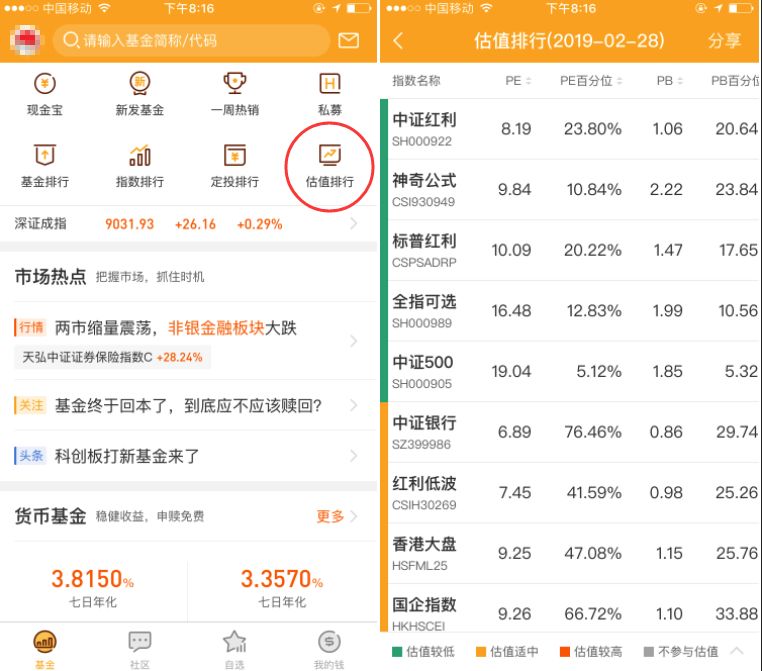
Task: Tap 货币基金 section title
Action: 51,516
